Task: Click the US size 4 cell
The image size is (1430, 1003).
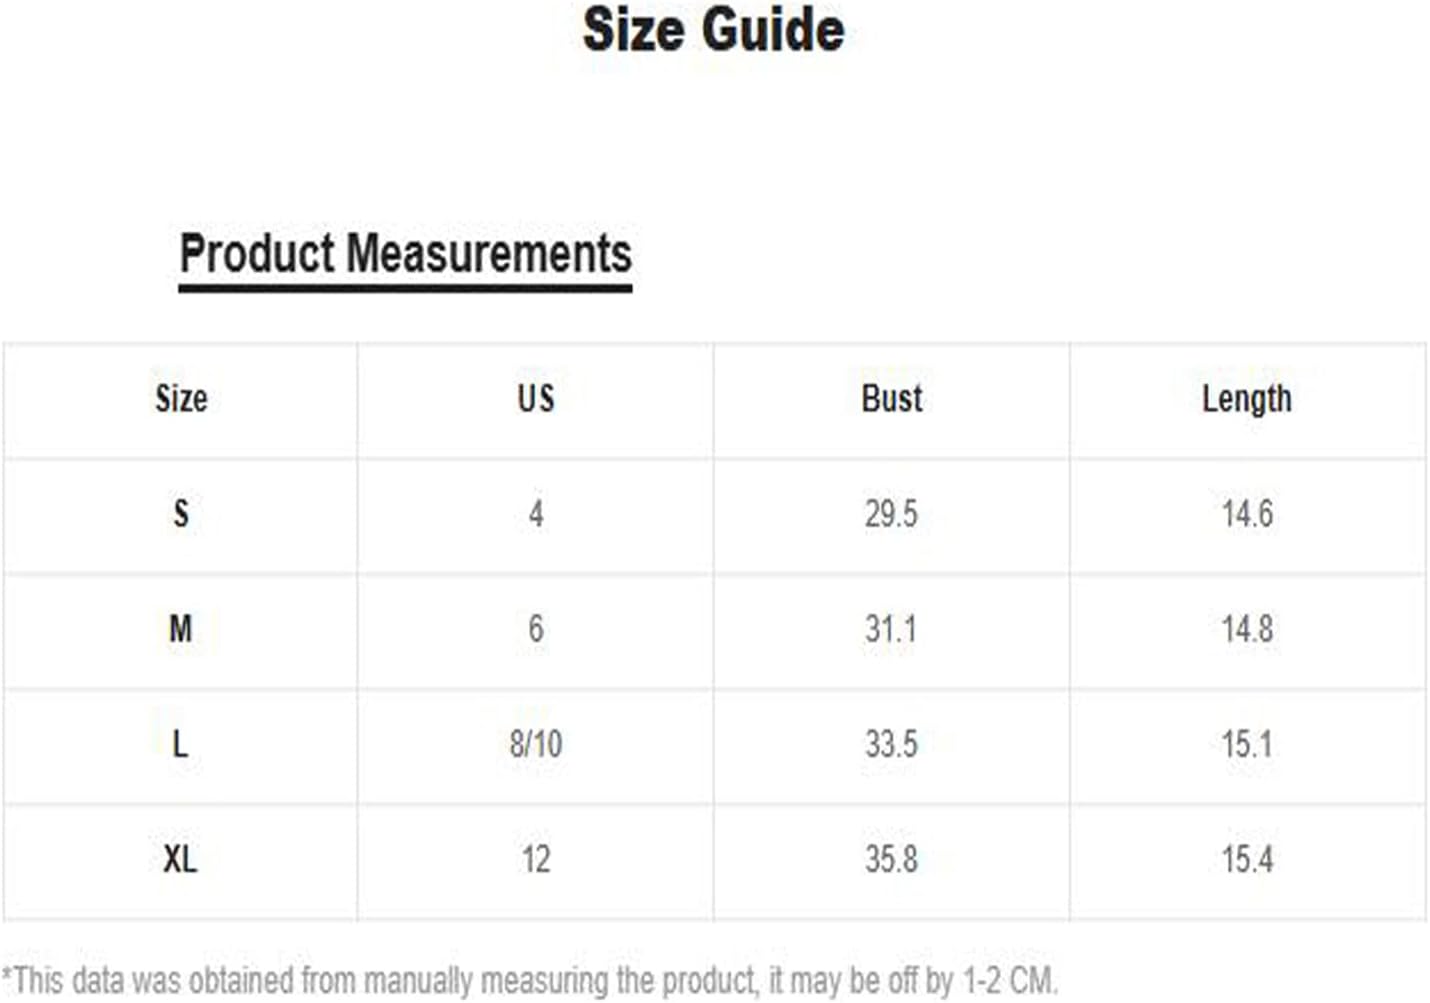Action: pyautogui.click(x=536, y=514)
